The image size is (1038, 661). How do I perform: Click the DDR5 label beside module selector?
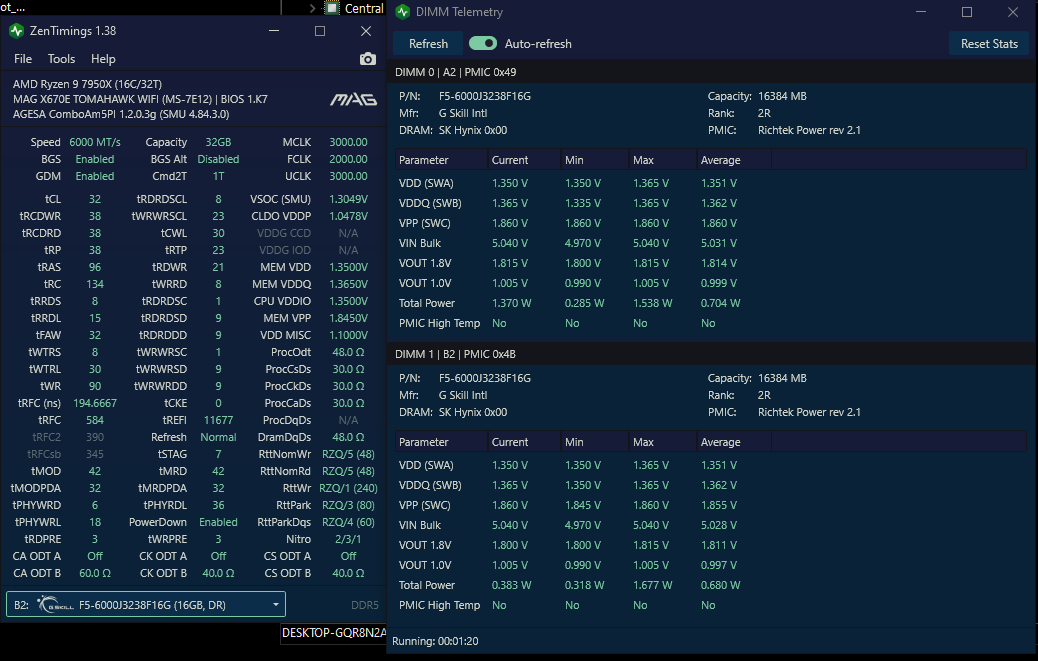tap(365, 605)
